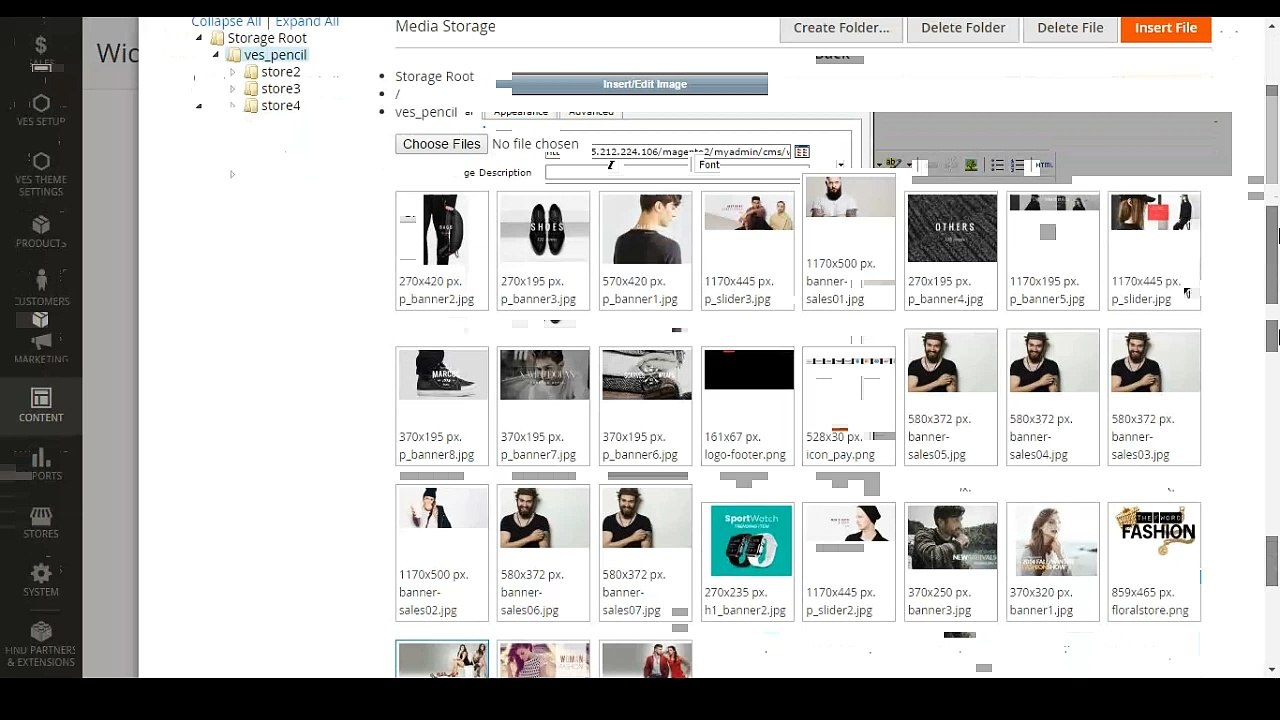Image resolution: width=1280 pixels, height=720 pixels.
Task: Click the Delete Folder button
Action: (963, 28)
